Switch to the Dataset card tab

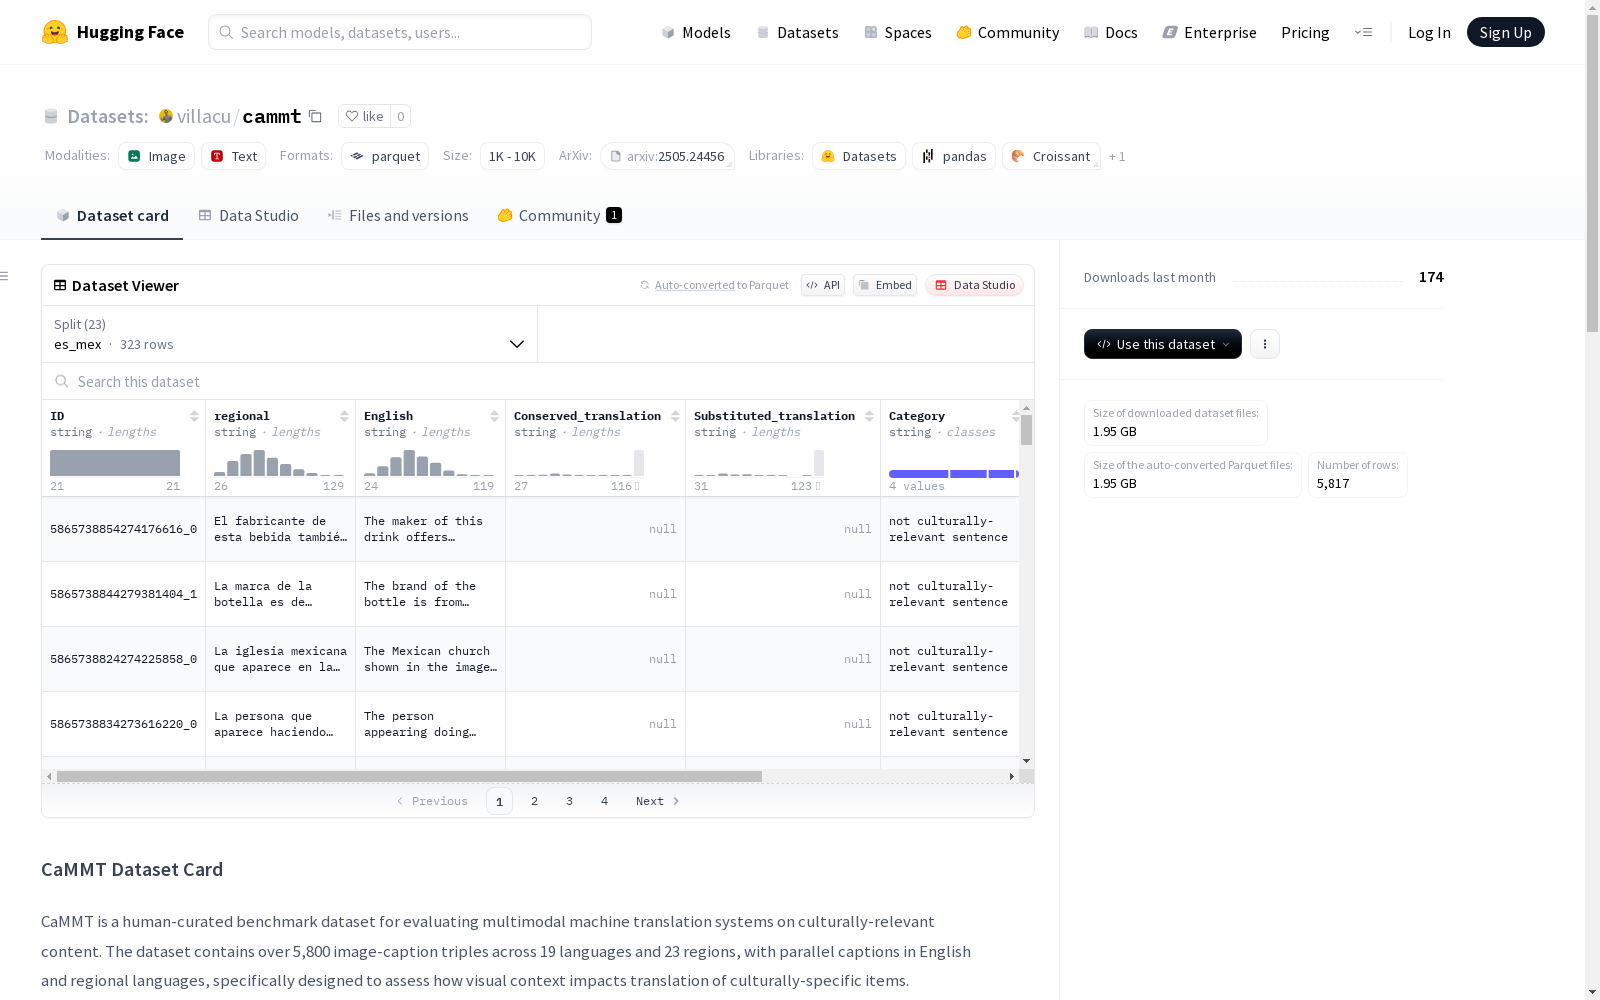click(112, 216)
